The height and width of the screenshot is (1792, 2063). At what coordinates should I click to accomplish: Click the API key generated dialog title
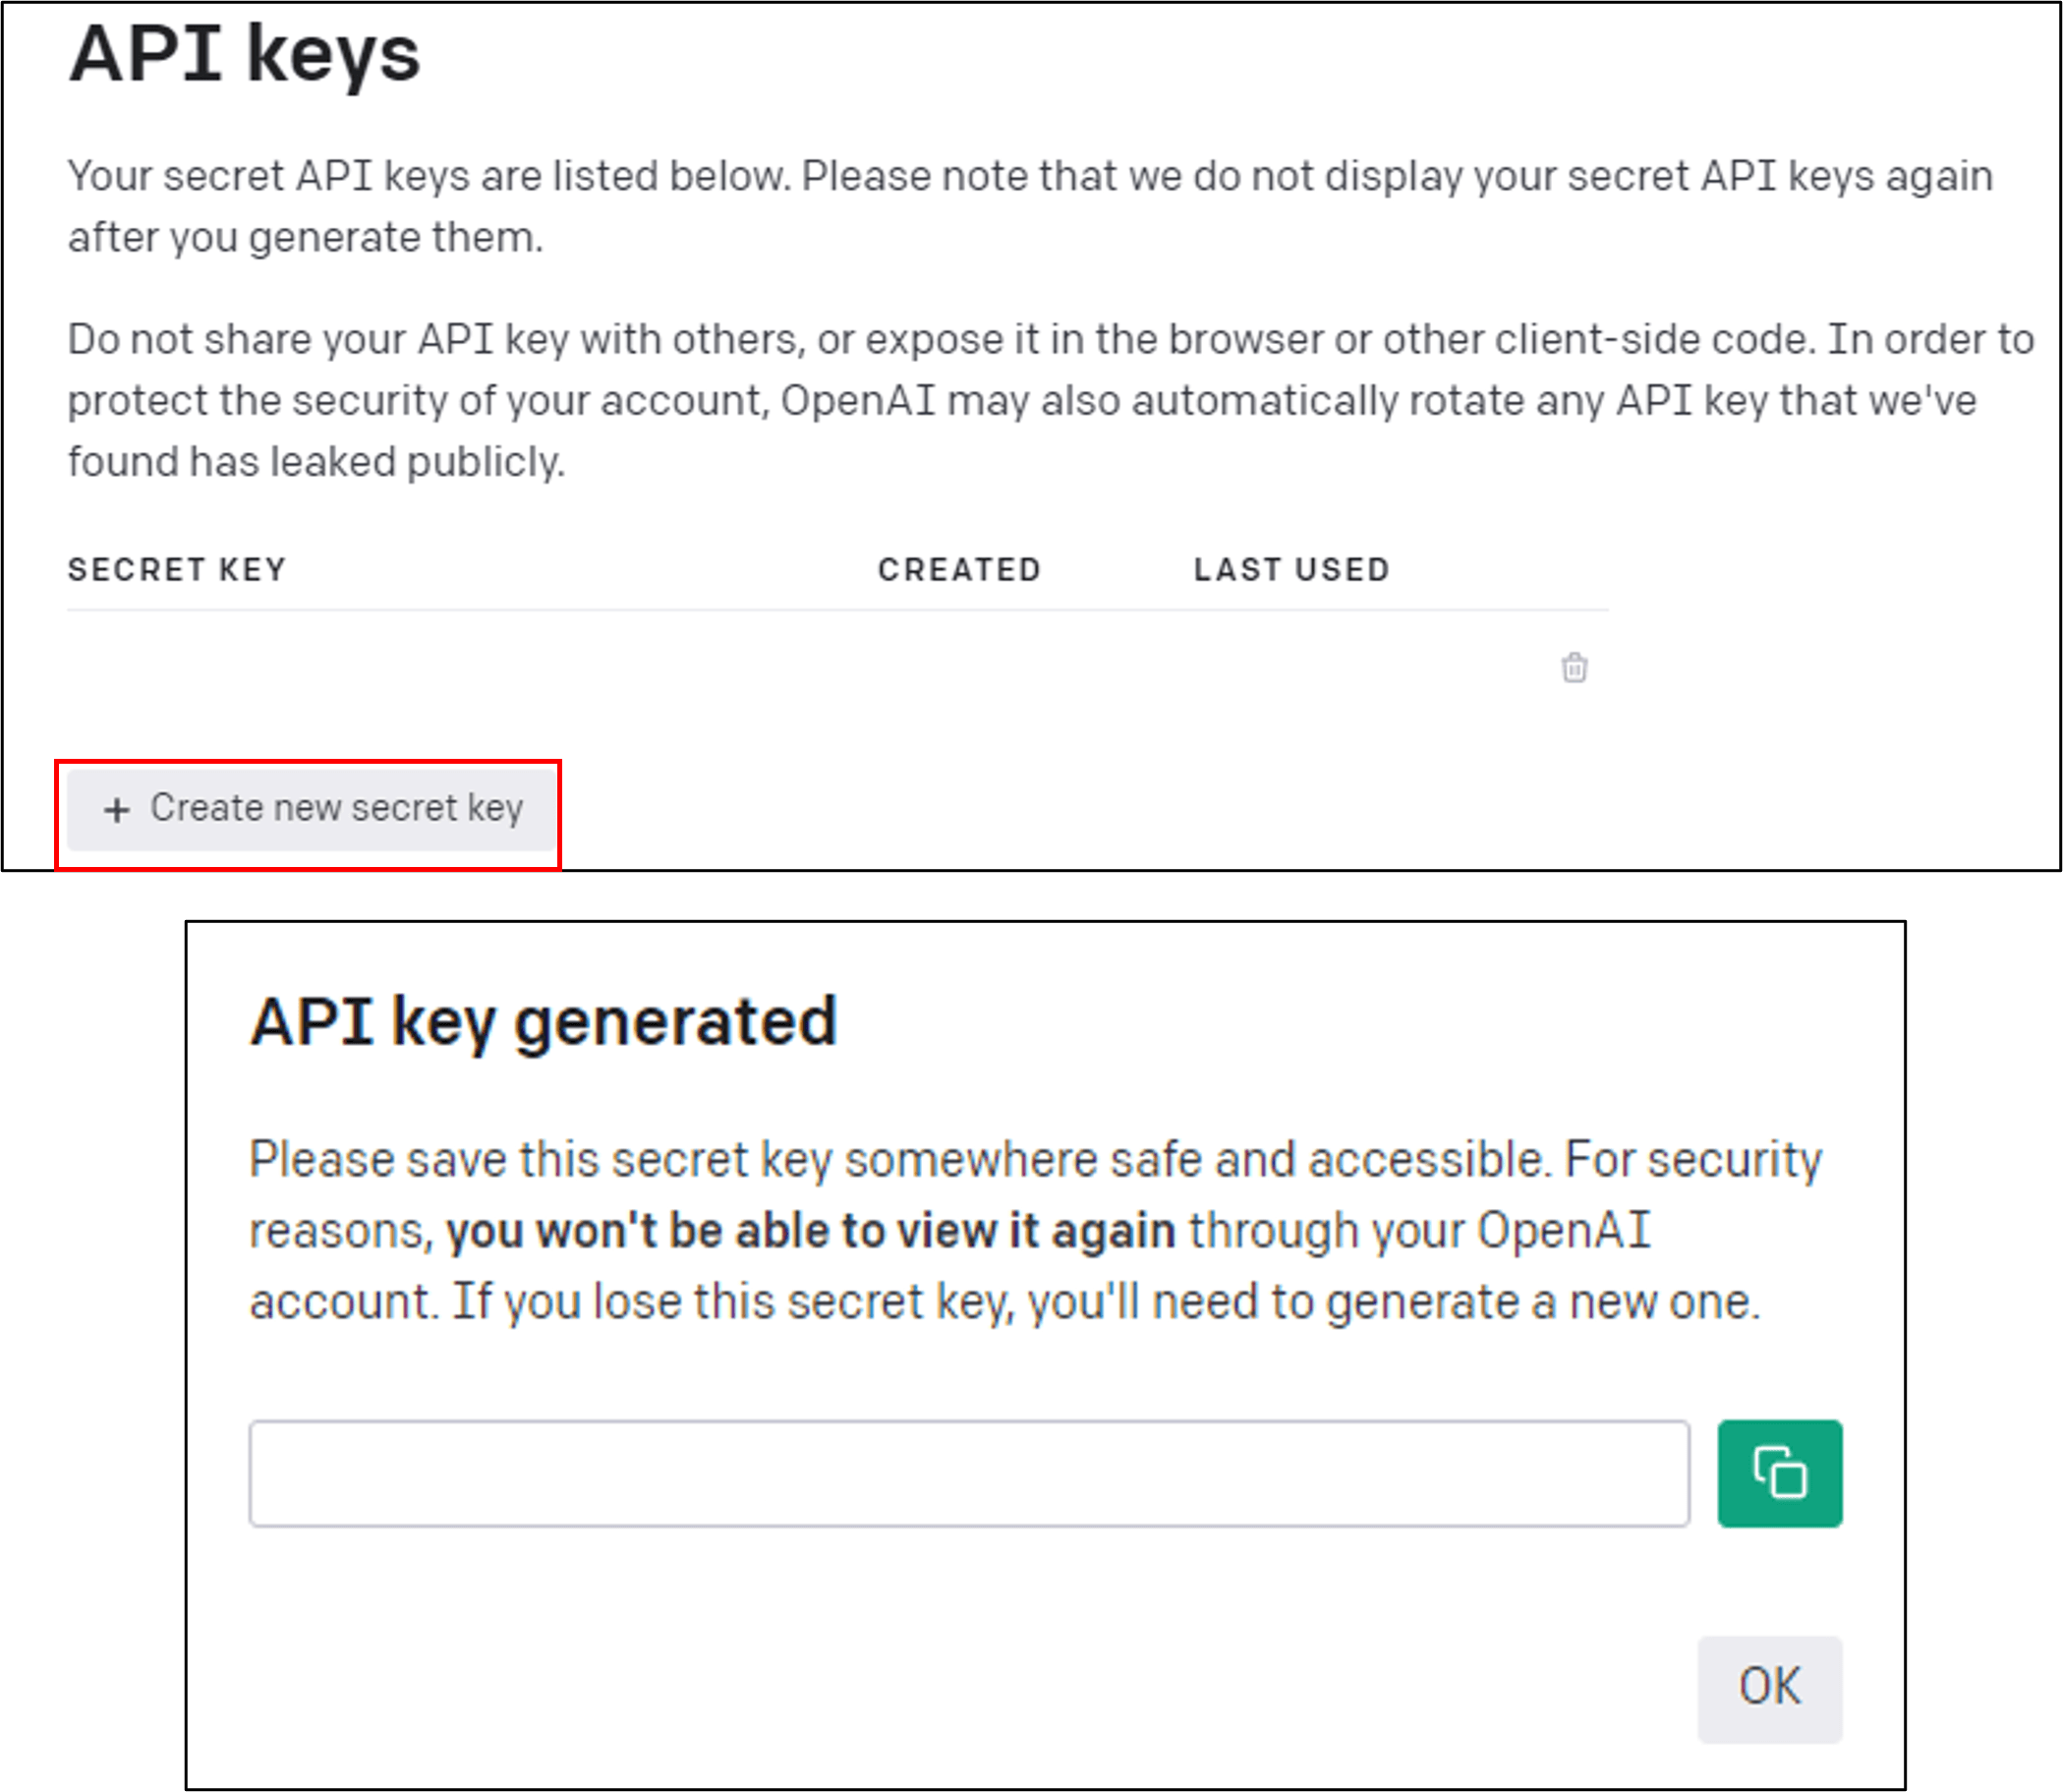(x=545, y=1020)
